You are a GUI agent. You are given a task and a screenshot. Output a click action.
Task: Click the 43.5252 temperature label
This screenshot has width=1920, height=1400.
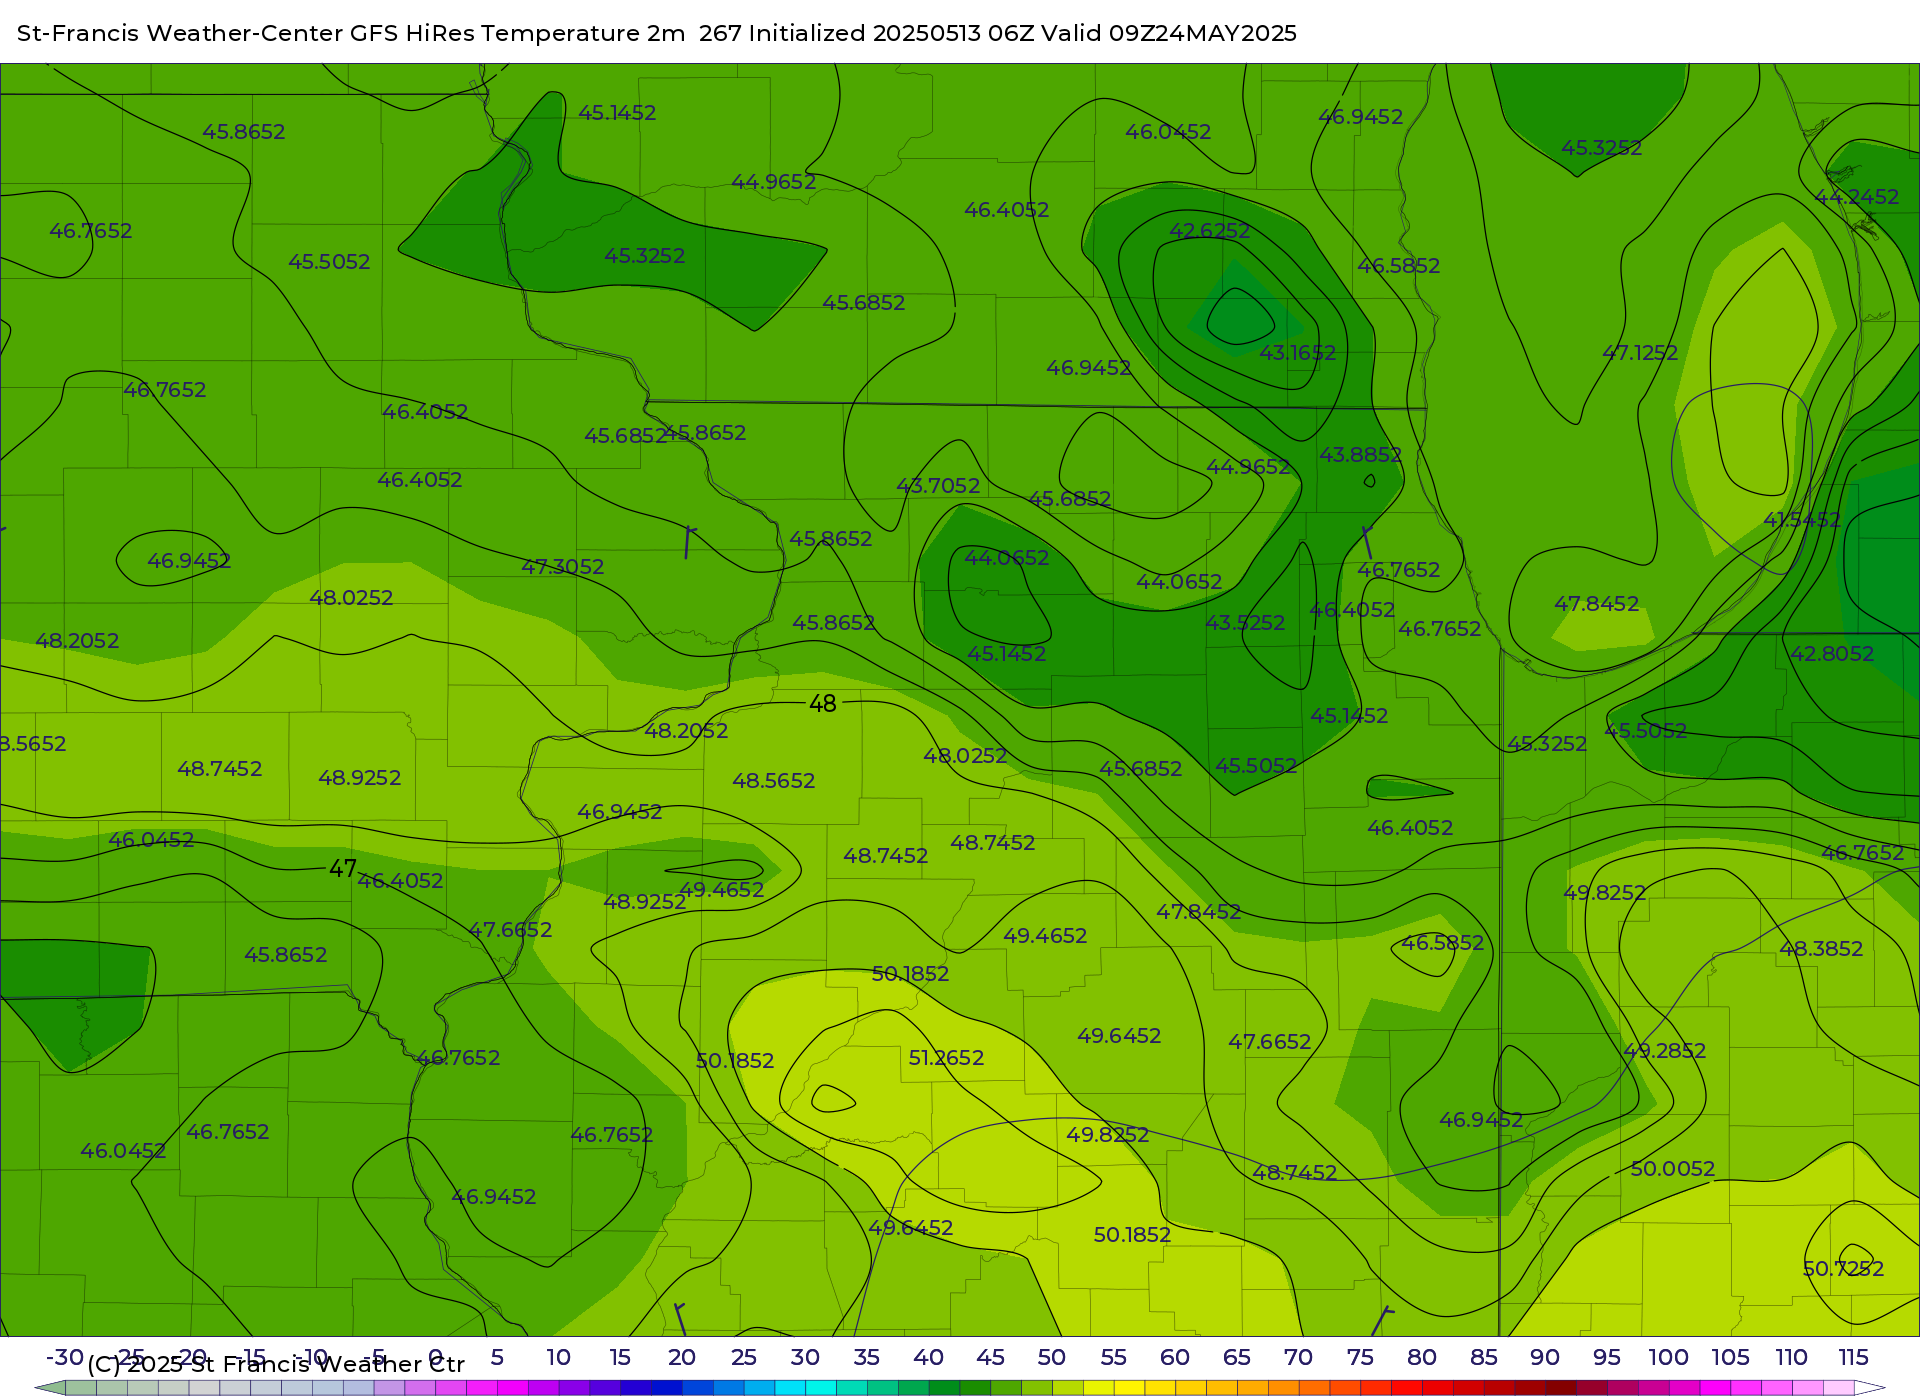click(x=1244, y=623)
